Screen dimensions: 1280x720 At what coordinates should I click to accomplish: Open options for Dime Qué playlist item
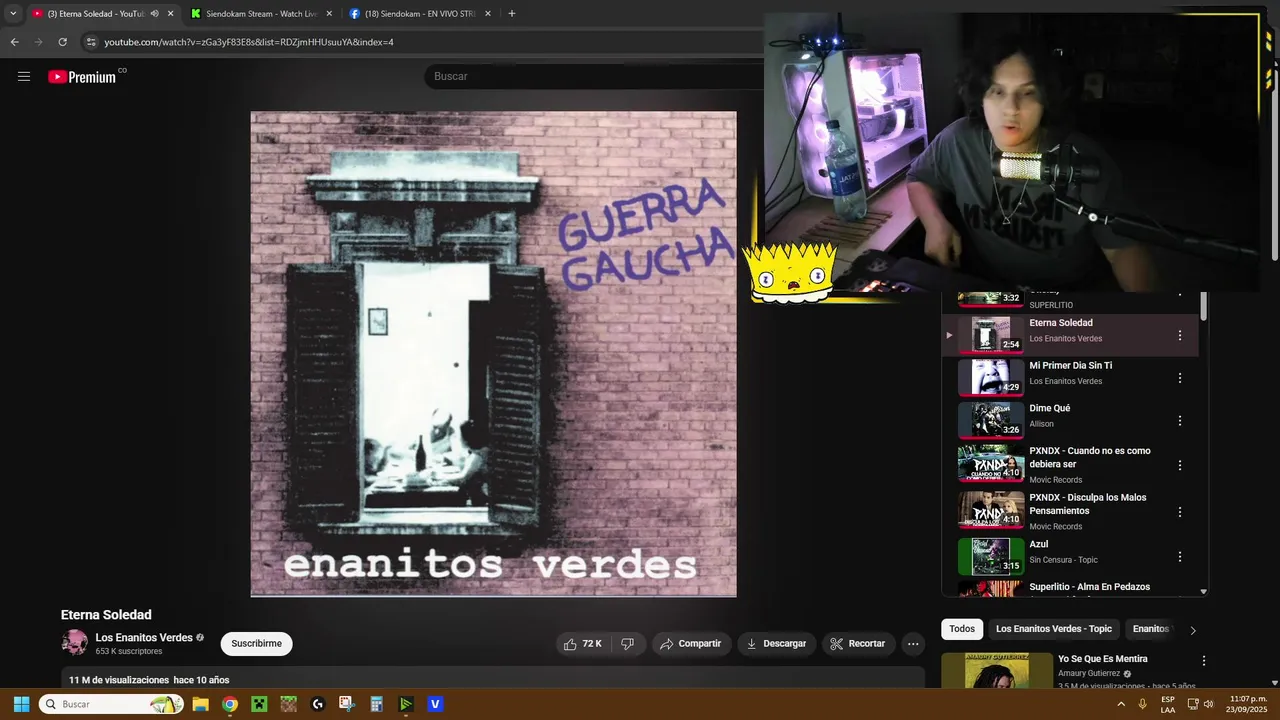[x=1180, y=421]
